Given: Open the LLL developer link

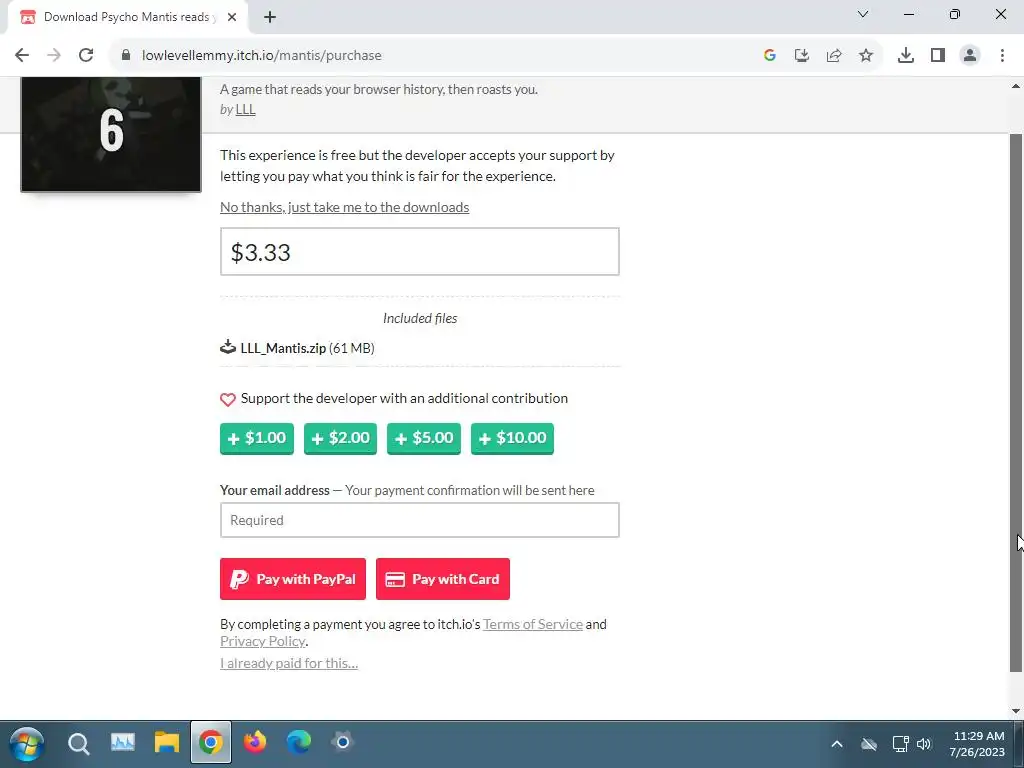Looking at the screenshot, I should (x=245, y=109).
